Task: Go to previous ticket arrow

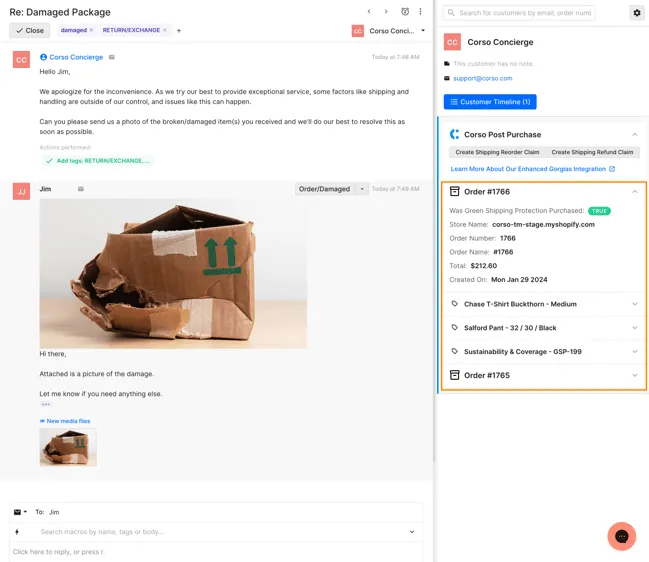Action: [369, 12]
